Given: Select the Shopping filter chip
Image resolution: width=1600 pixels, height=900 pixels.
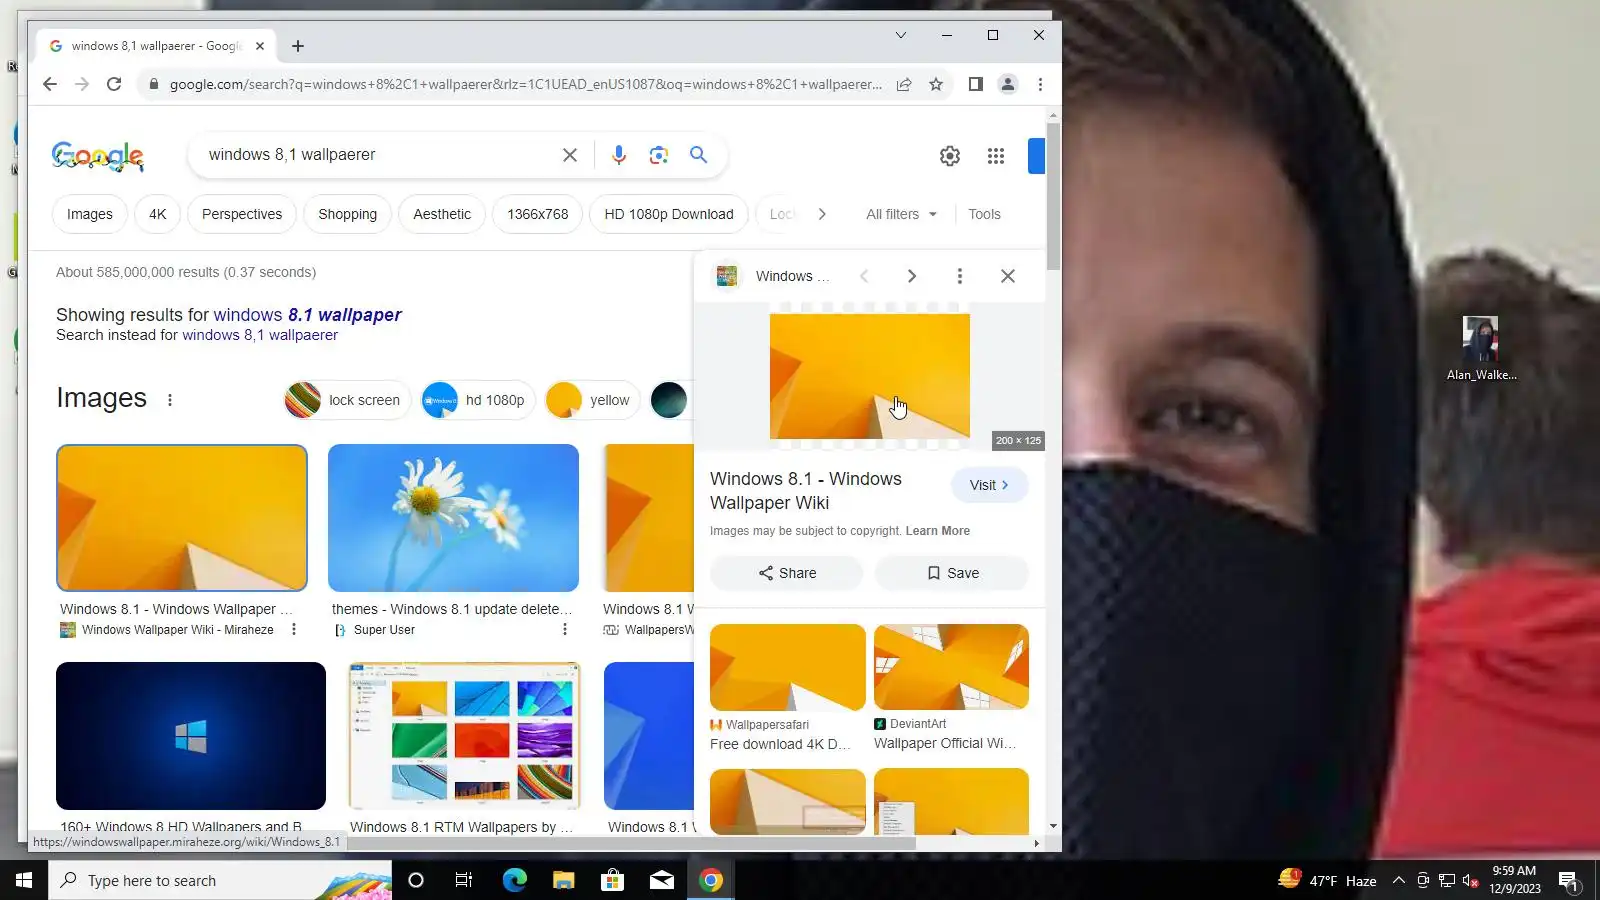Looking at the screenshot, I should pos(348,214).
